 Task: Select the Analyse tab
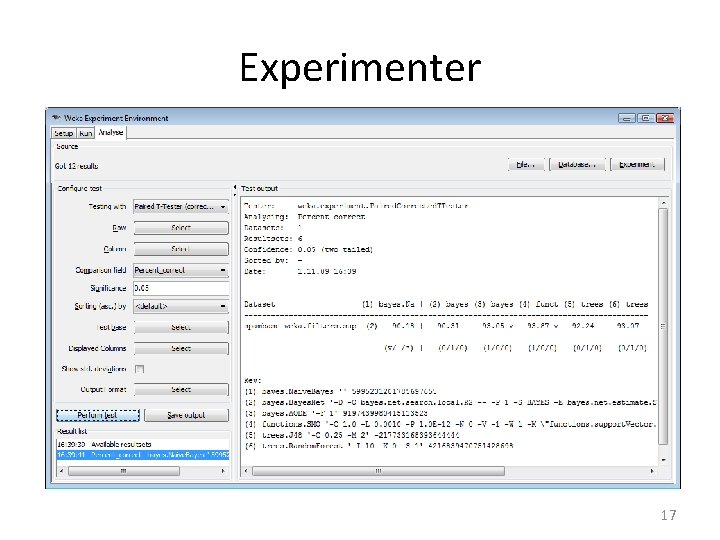[x=111, y=132]
